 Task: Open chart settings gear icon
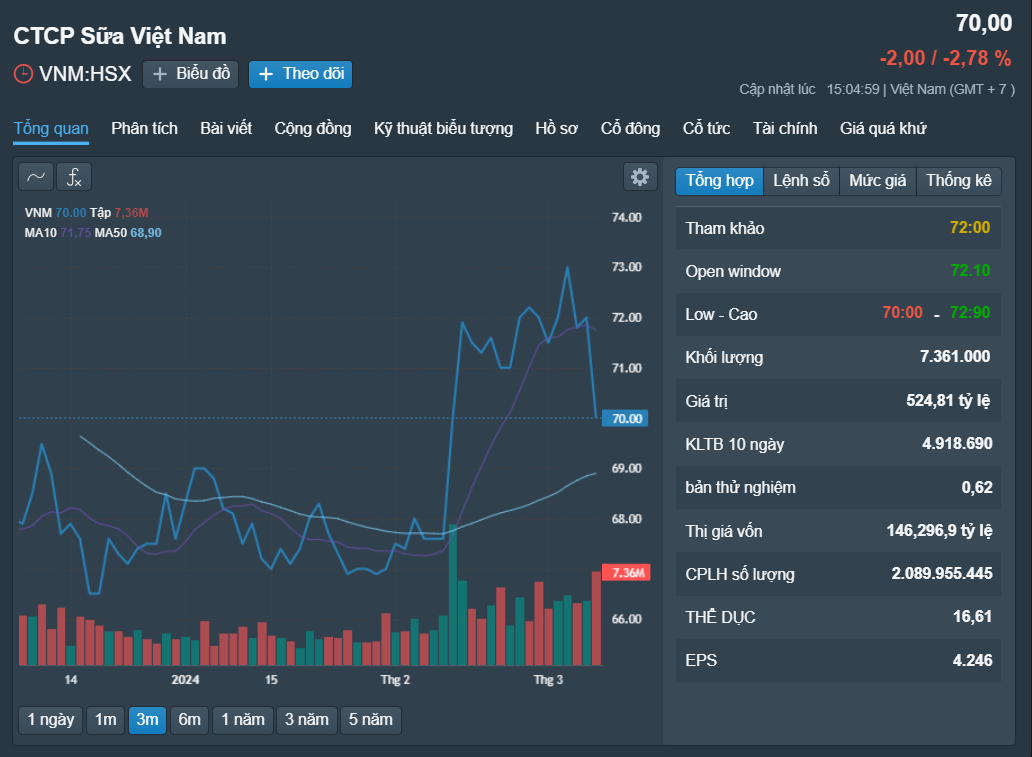click(x=640, y=176)
